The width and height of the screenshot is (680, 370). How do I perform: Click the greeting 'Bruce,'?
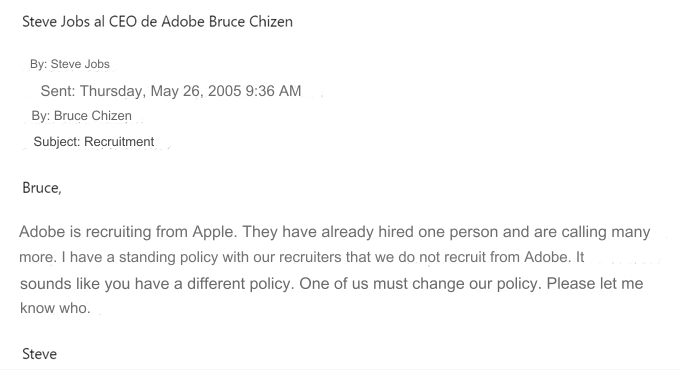42,188
